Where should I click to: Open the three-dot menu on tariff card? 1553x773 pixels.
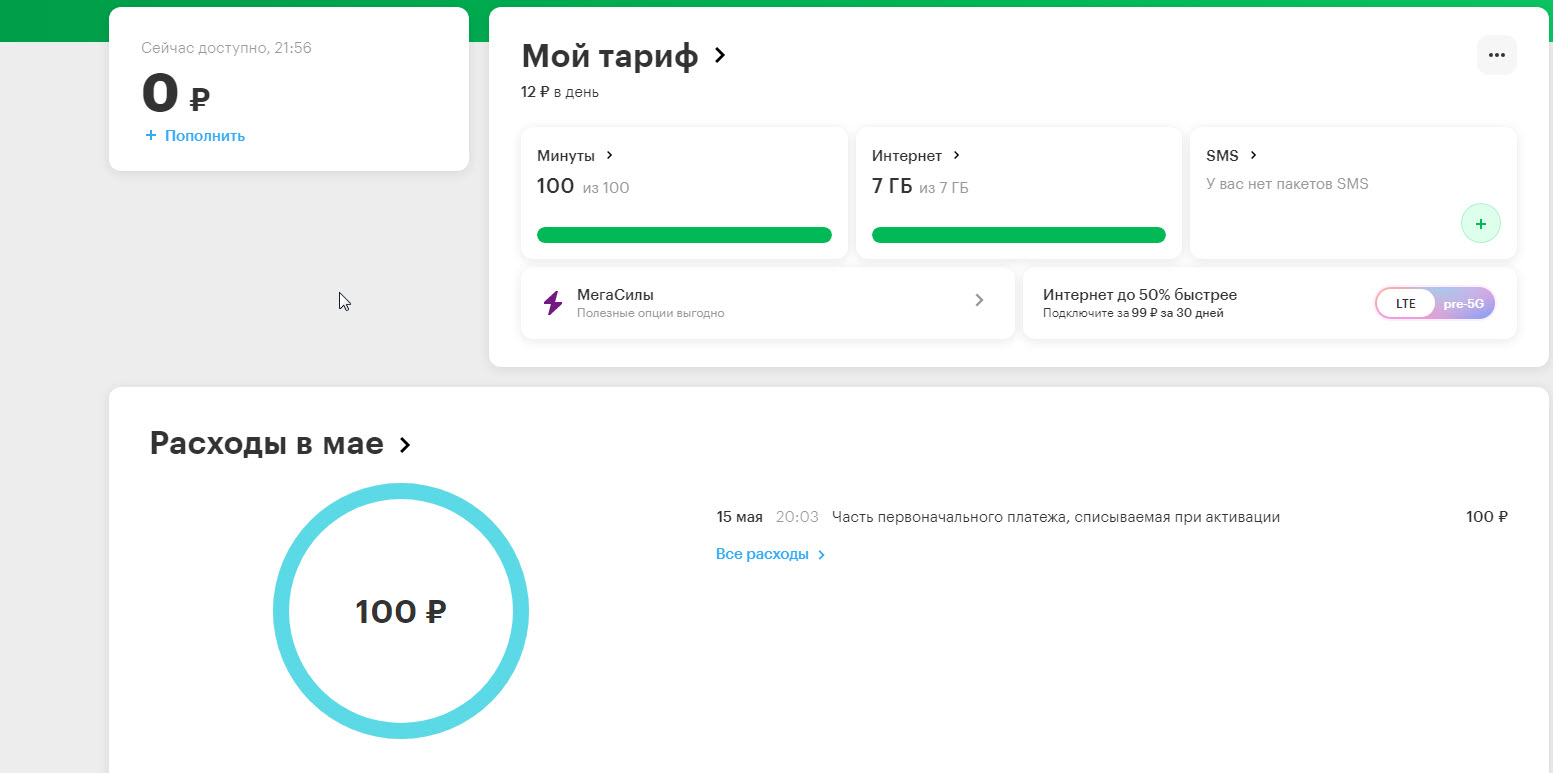(1496, 55)
